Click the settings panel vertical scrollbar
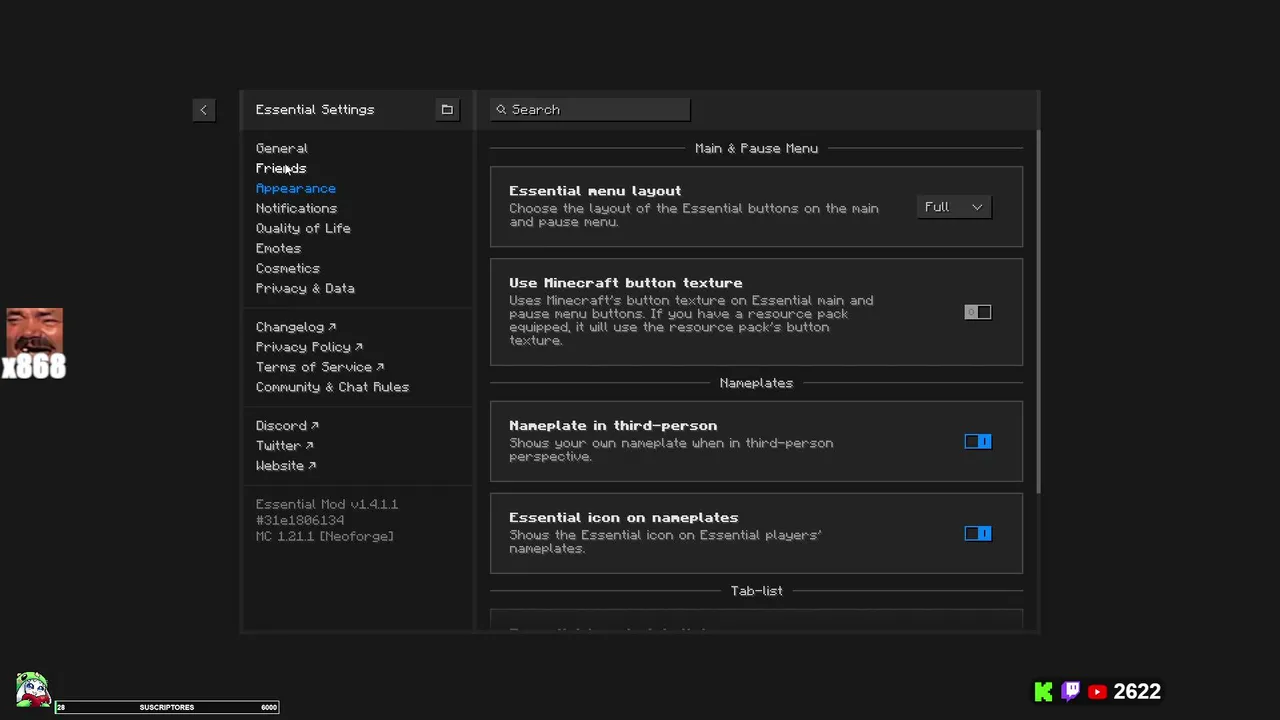Viewport: 1280px width, 720px height. tap(1039, 311)
